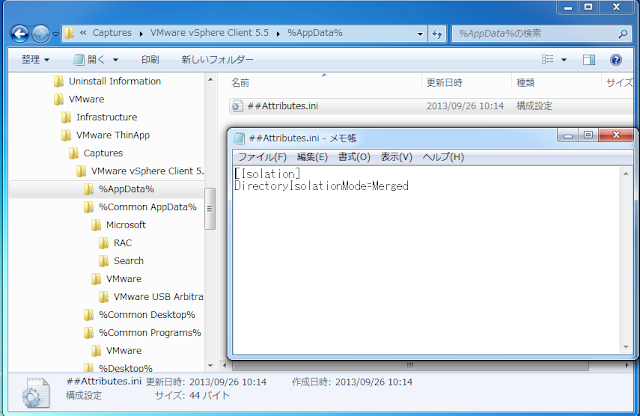Click the folder tree scrollbar thumb
Viewport: 640px width, 416px height.
(x=210, y=209)
